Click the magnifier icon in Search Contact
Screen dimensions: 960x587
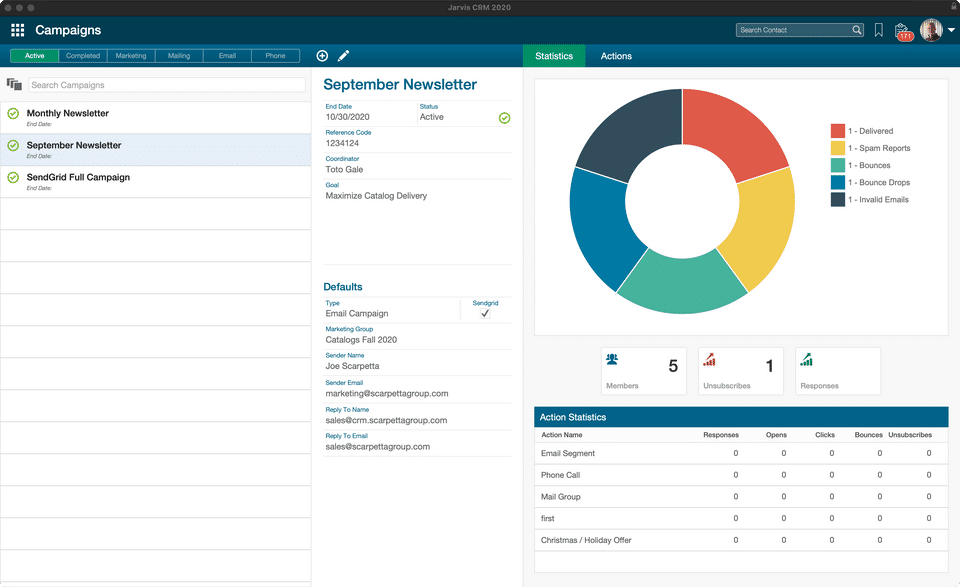pos(857,30)
